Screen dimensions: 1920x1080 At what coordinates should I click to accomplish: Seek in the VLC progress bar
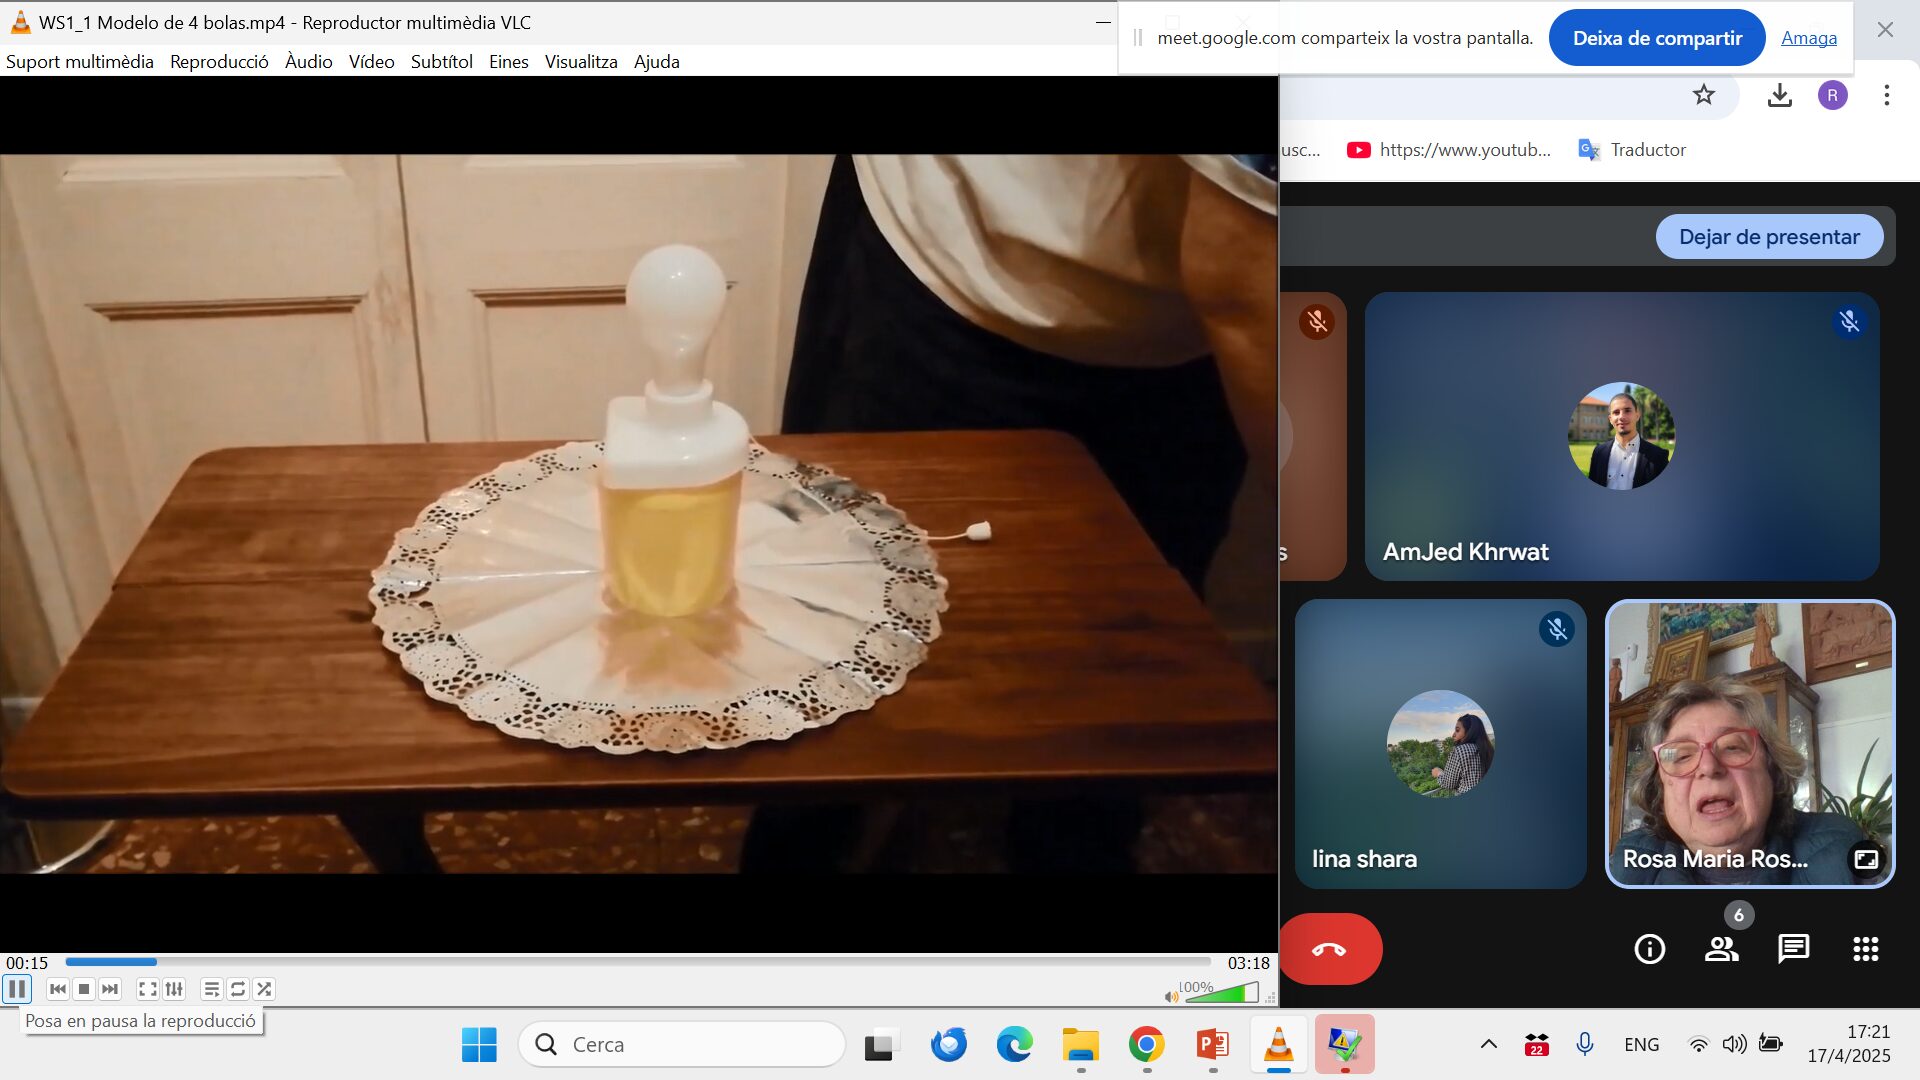[x=638, y=962]
